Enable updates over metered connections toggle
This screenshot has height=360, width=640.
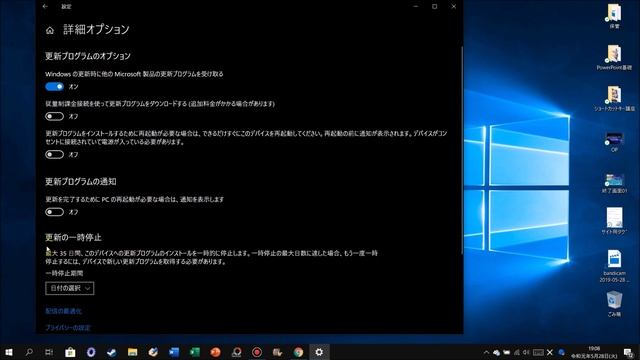point(54,116)
